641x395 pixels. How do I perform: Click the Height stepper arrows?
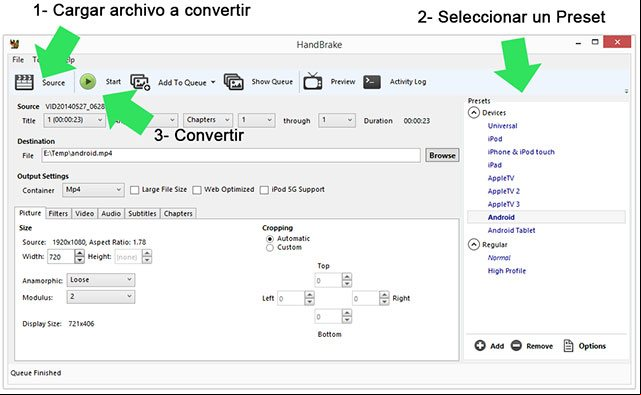point(147,257)
